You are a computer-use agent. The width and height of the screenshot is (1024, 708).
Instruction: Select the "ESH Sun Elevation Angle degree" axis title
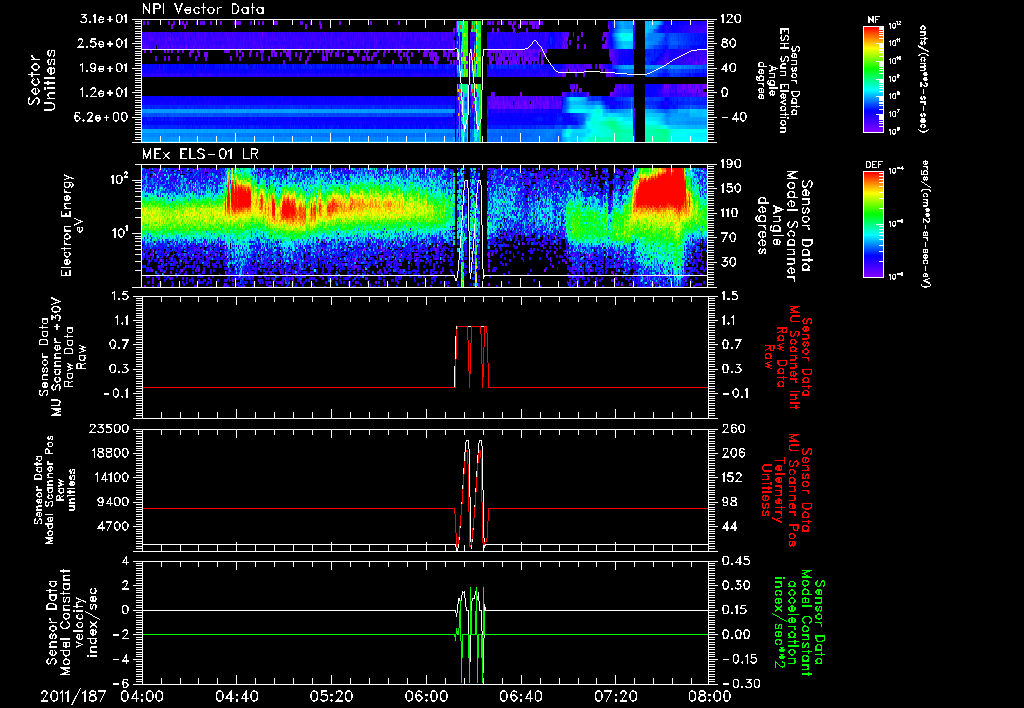[777, 80]
